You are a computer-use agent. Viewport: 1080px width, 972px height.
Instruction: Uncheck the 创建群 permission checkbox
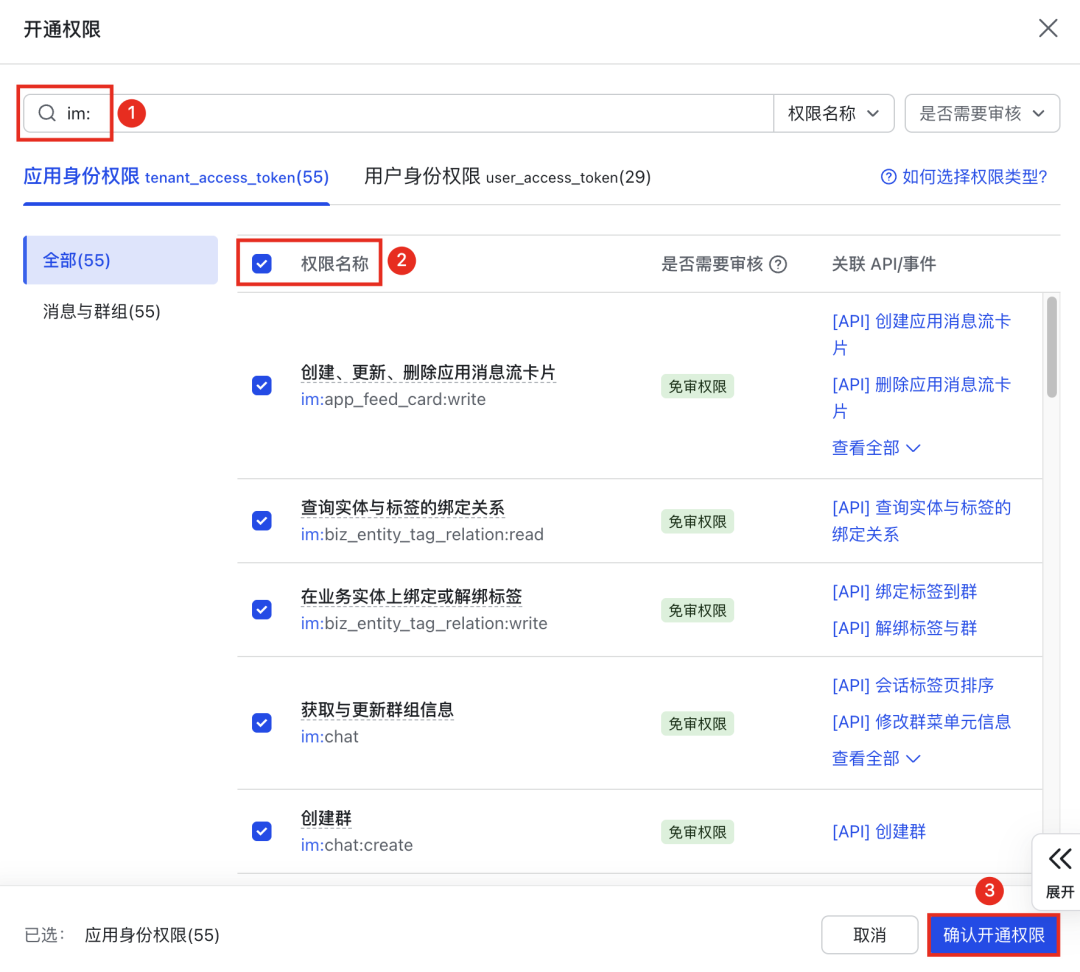tap(261, 831)
